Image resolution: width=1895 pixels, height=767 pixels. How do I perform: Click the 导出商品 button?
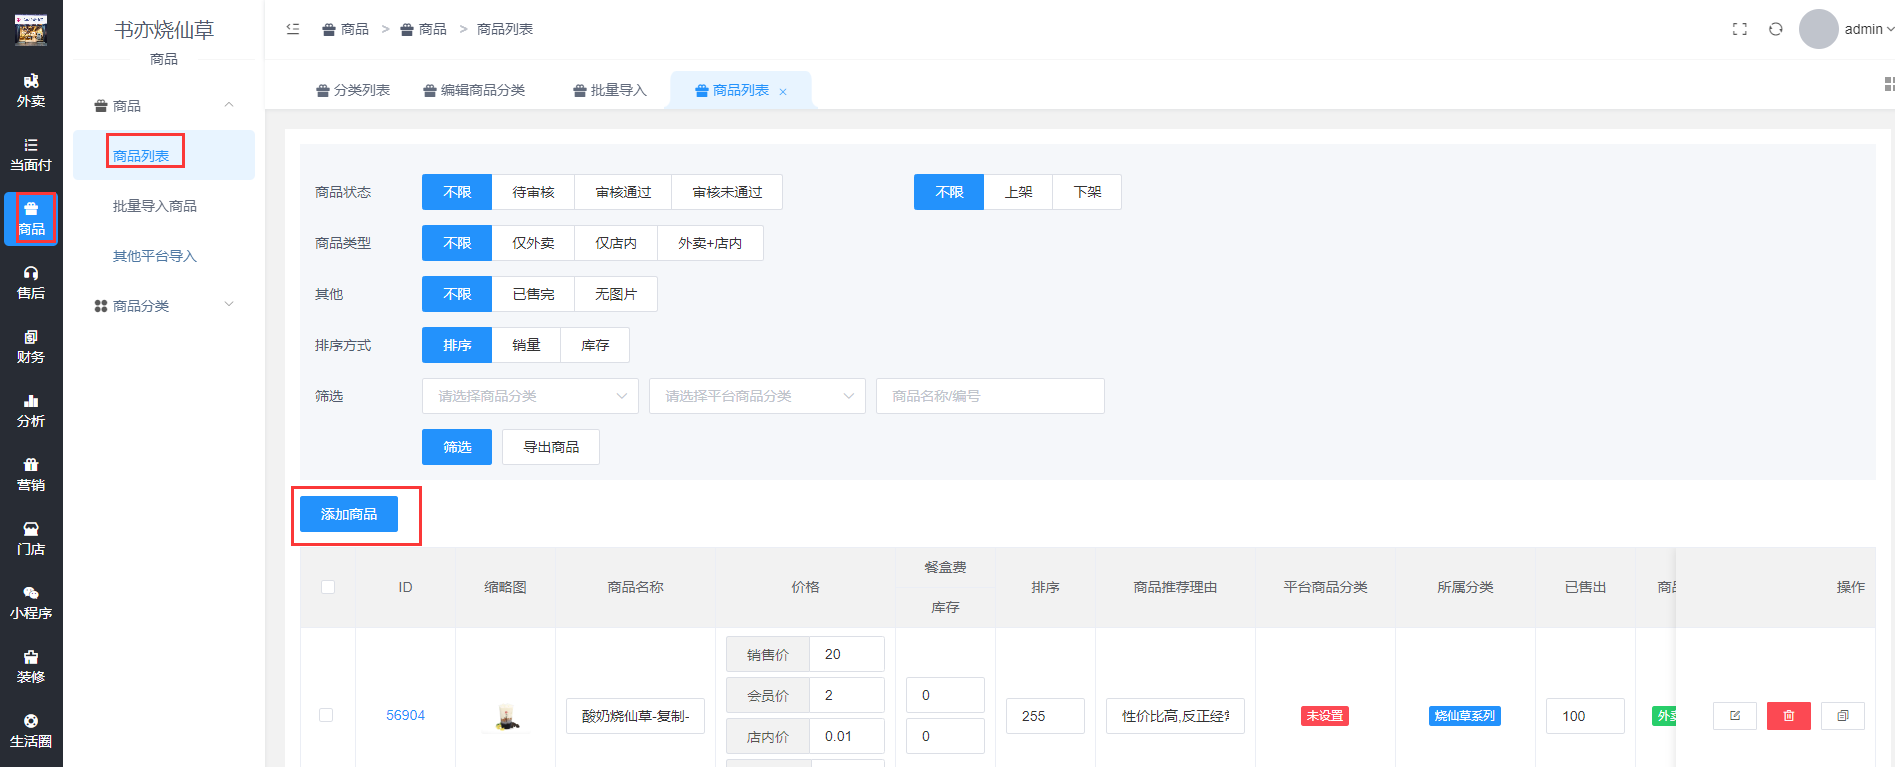point(551,447)
